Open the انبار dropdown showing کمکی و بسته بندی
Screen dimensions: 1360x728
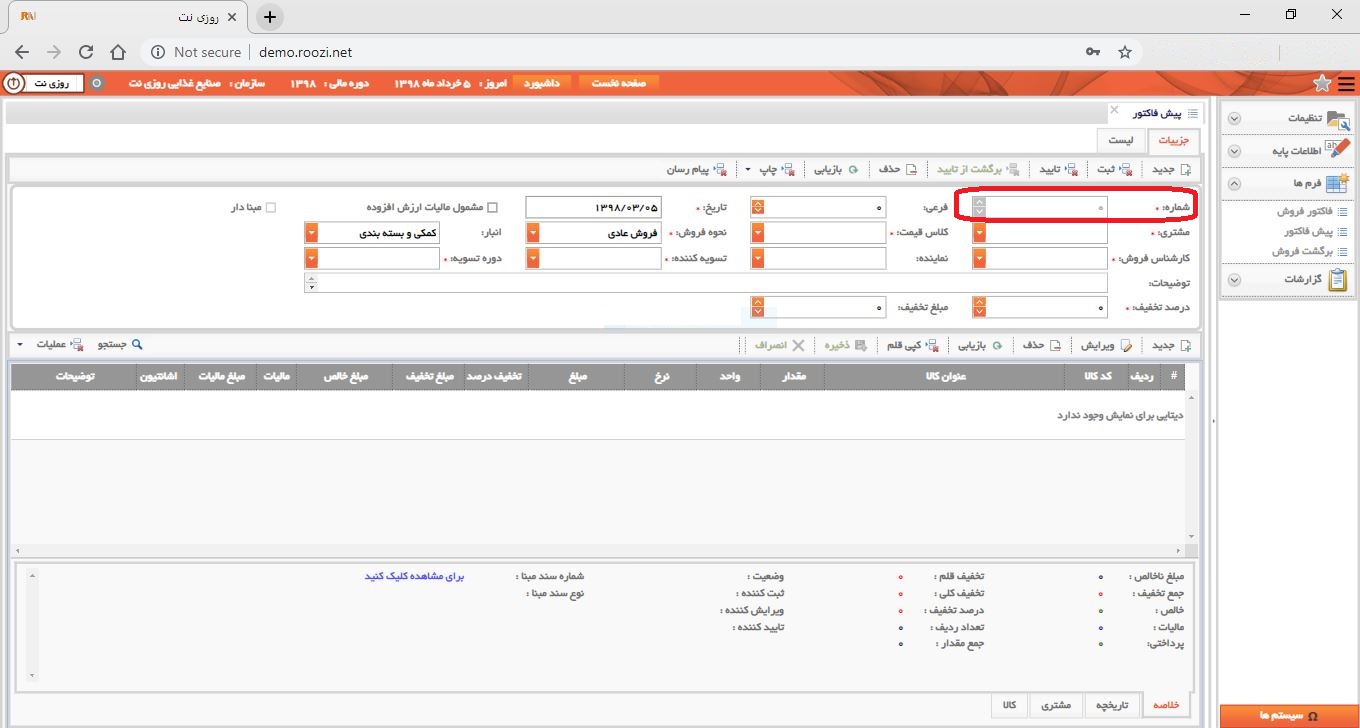tap(311, 233)
